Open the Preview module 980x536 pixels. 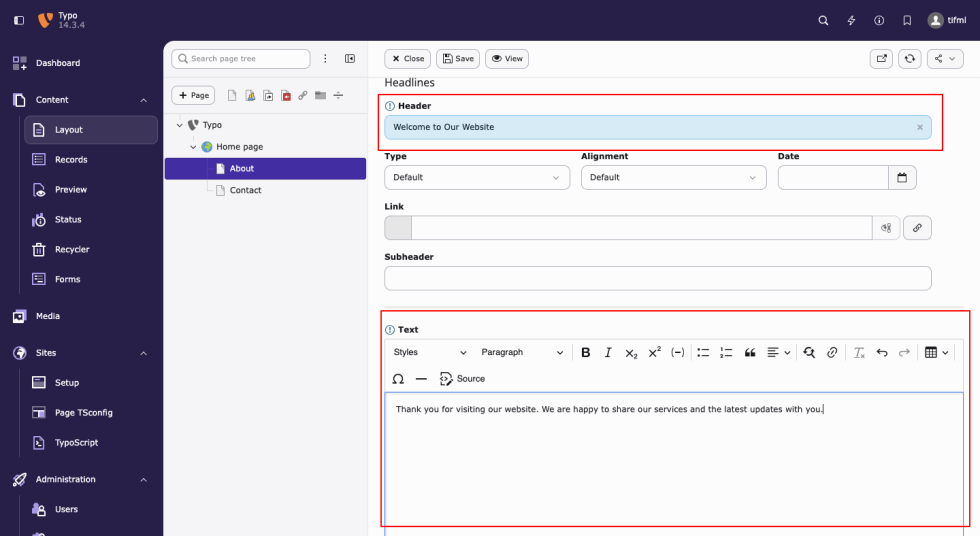tap(91, 190)
